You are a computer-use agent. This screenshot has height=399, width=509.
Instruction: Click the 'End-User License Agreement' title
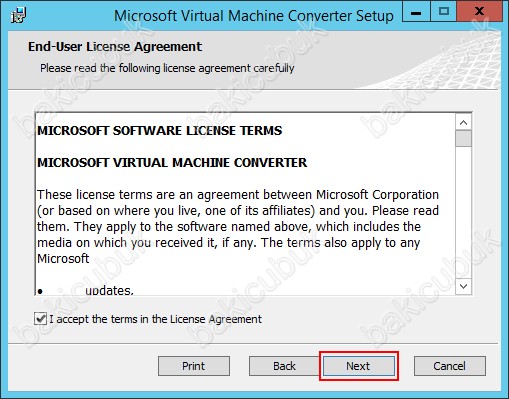(x=115, y=47)
